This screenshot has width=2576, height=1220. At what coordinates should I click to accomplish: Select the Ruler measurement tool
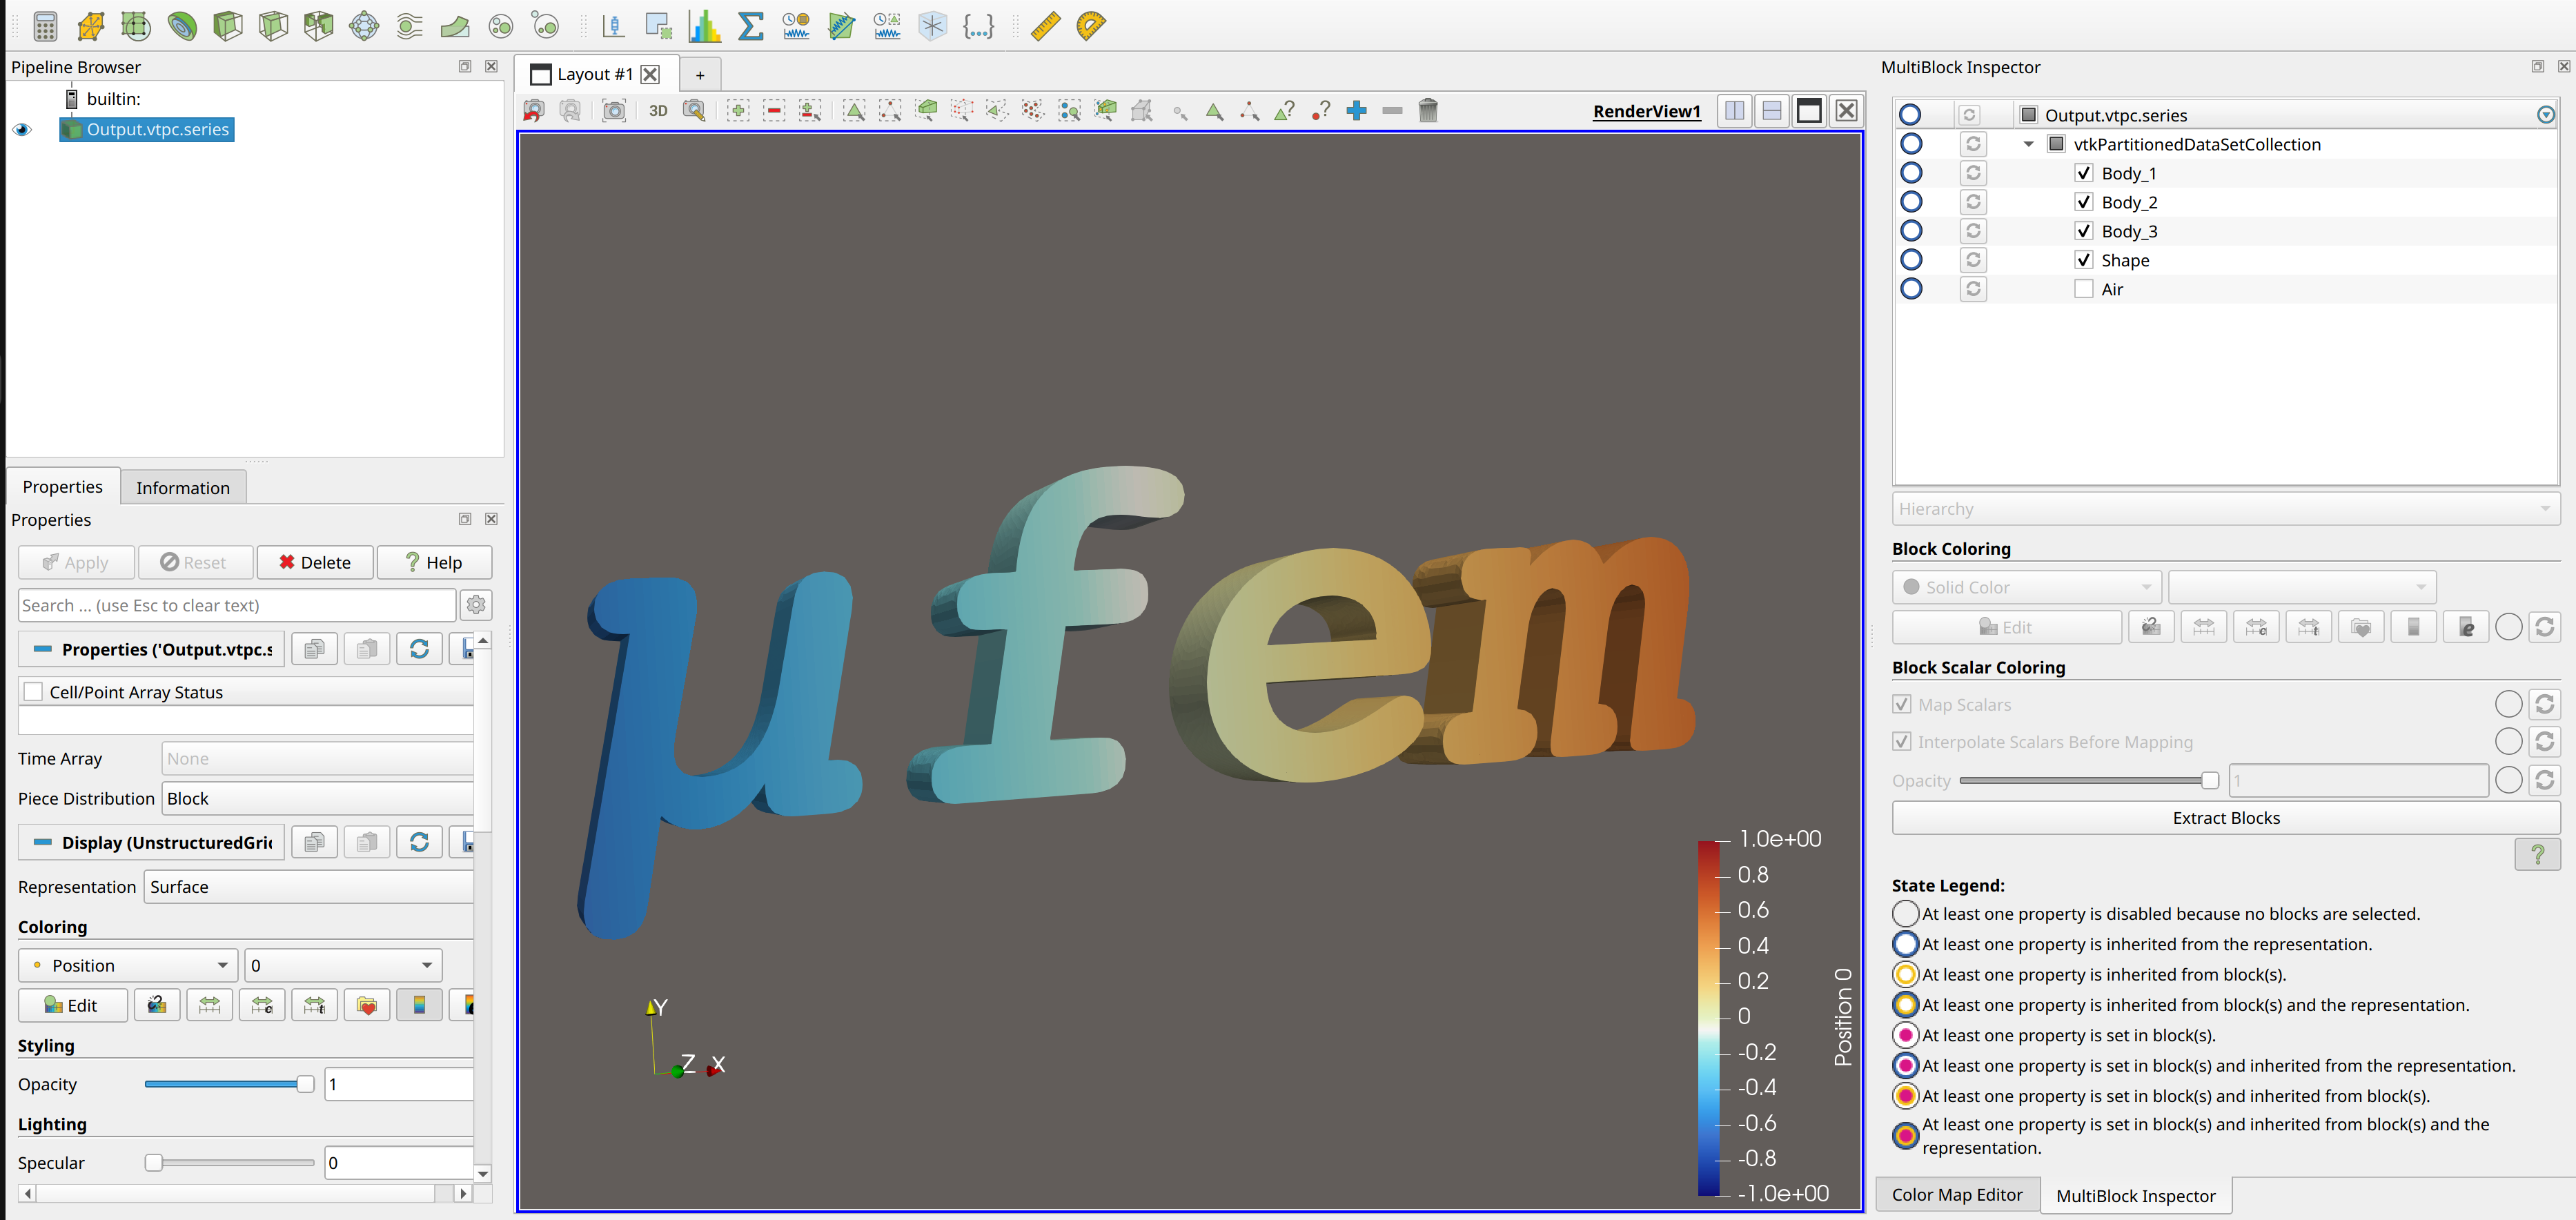click(1045, 25)
